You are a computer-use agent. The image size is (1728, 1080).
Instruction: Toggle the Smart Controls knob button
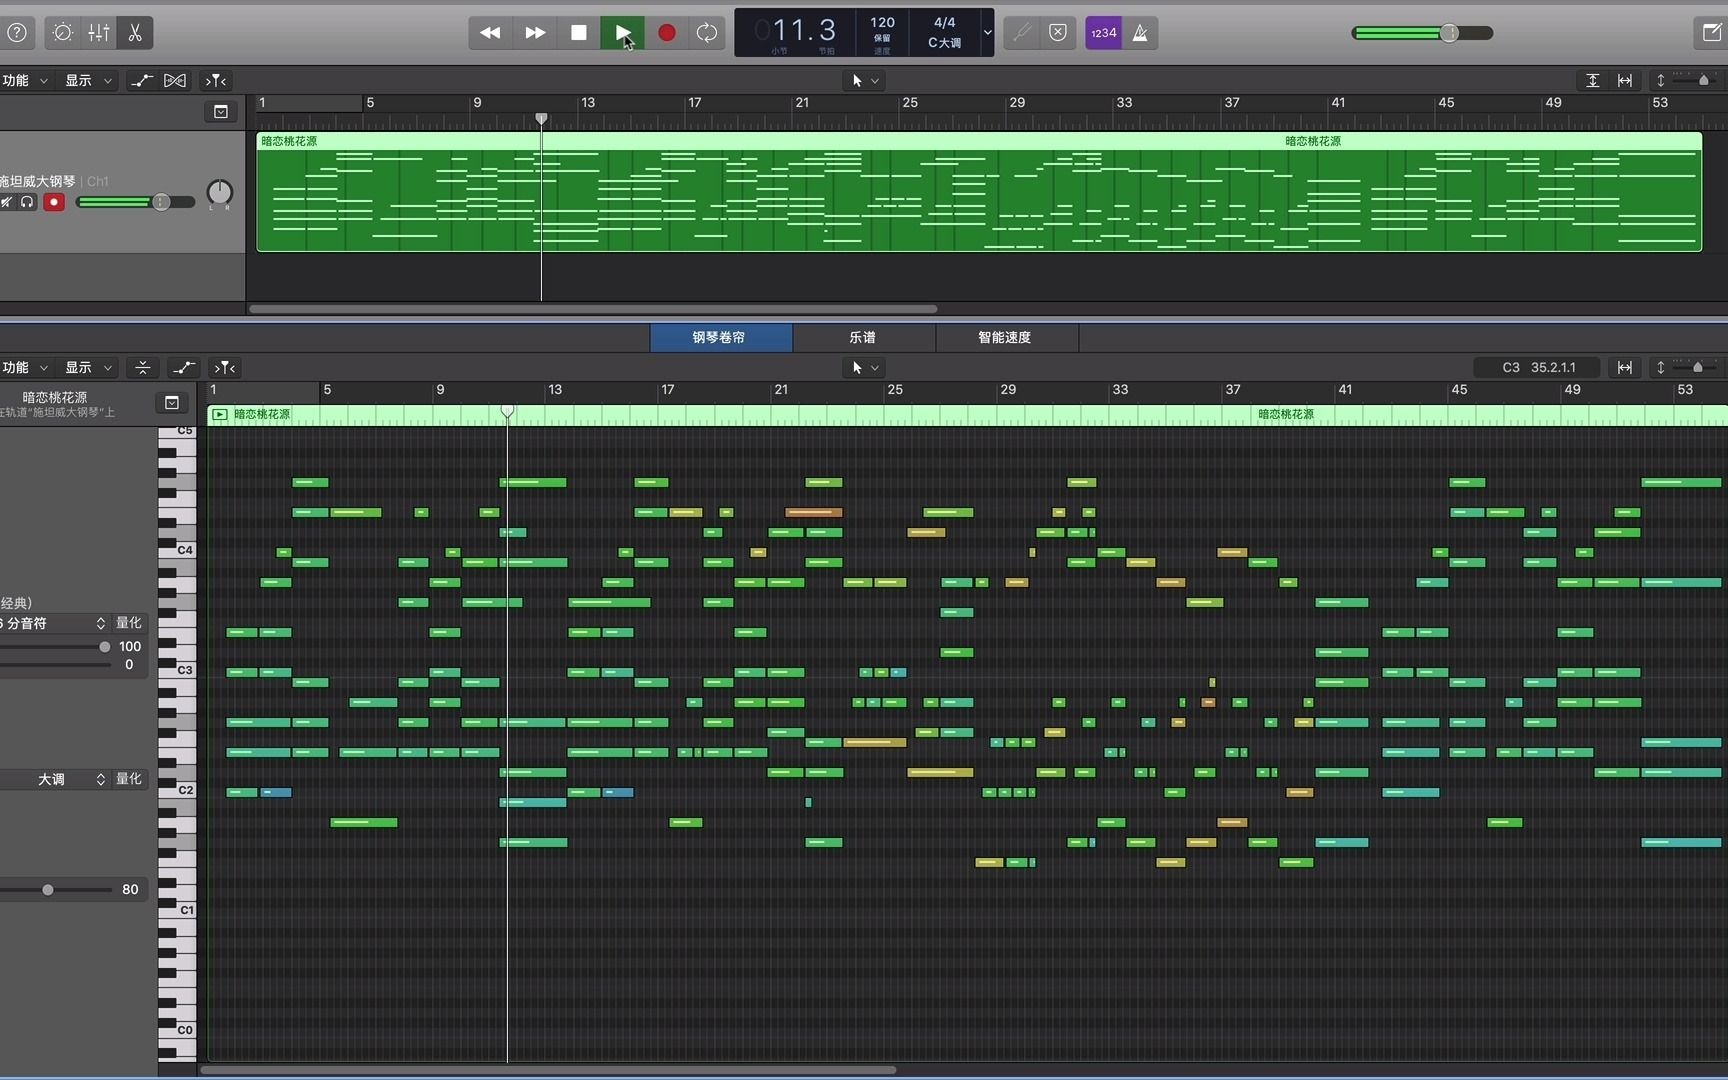(x=62, y=33)
